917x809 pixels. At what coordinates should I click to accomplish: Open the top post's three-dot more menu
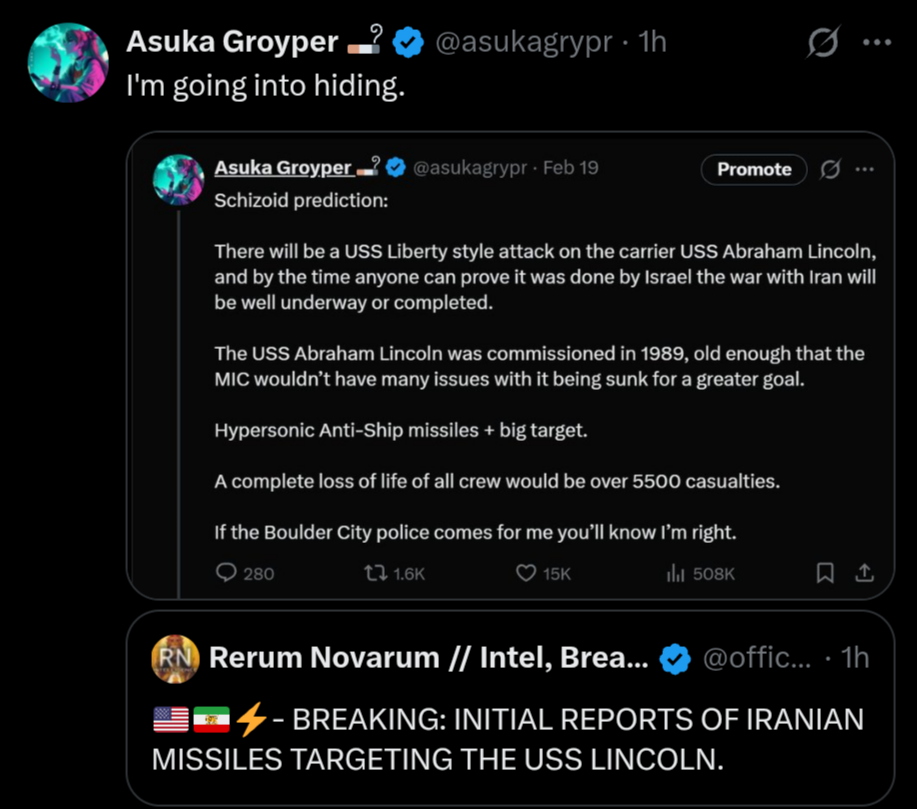pyautogui.click(x=876, y=43)
